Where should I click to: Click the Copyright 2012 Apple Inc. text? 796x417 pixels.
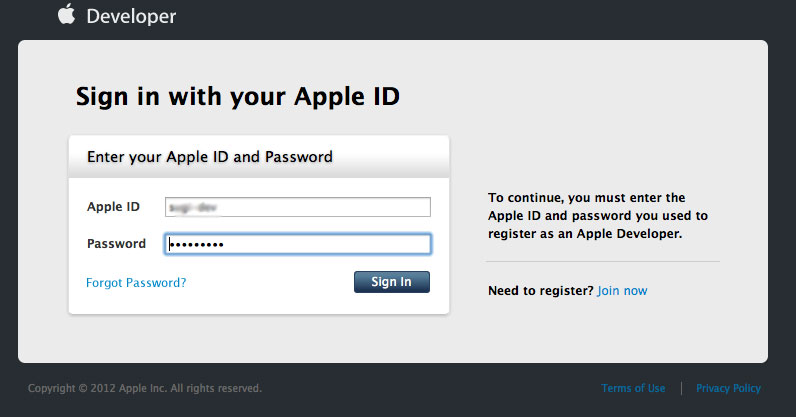pos(145,388)
